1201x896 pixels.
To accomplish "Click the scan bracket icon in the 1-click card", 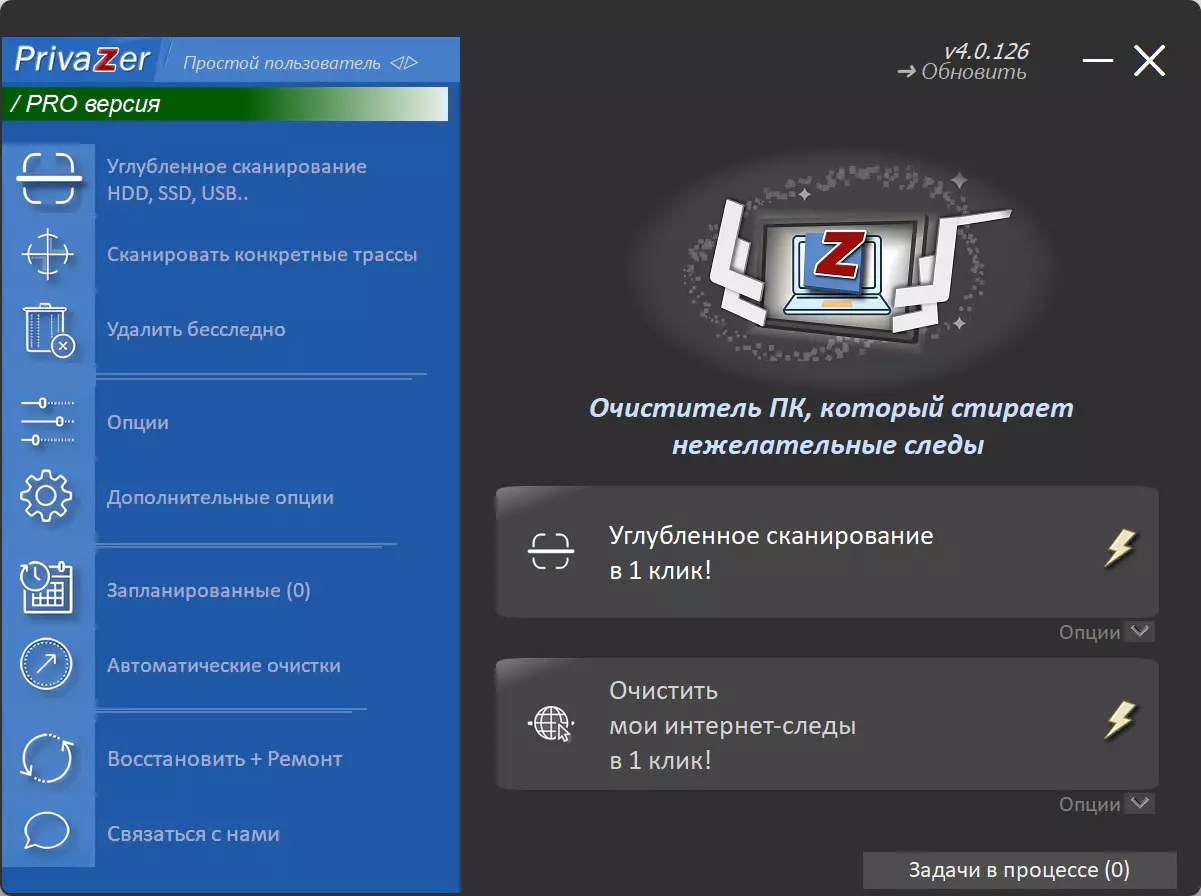I will [551, 551].
